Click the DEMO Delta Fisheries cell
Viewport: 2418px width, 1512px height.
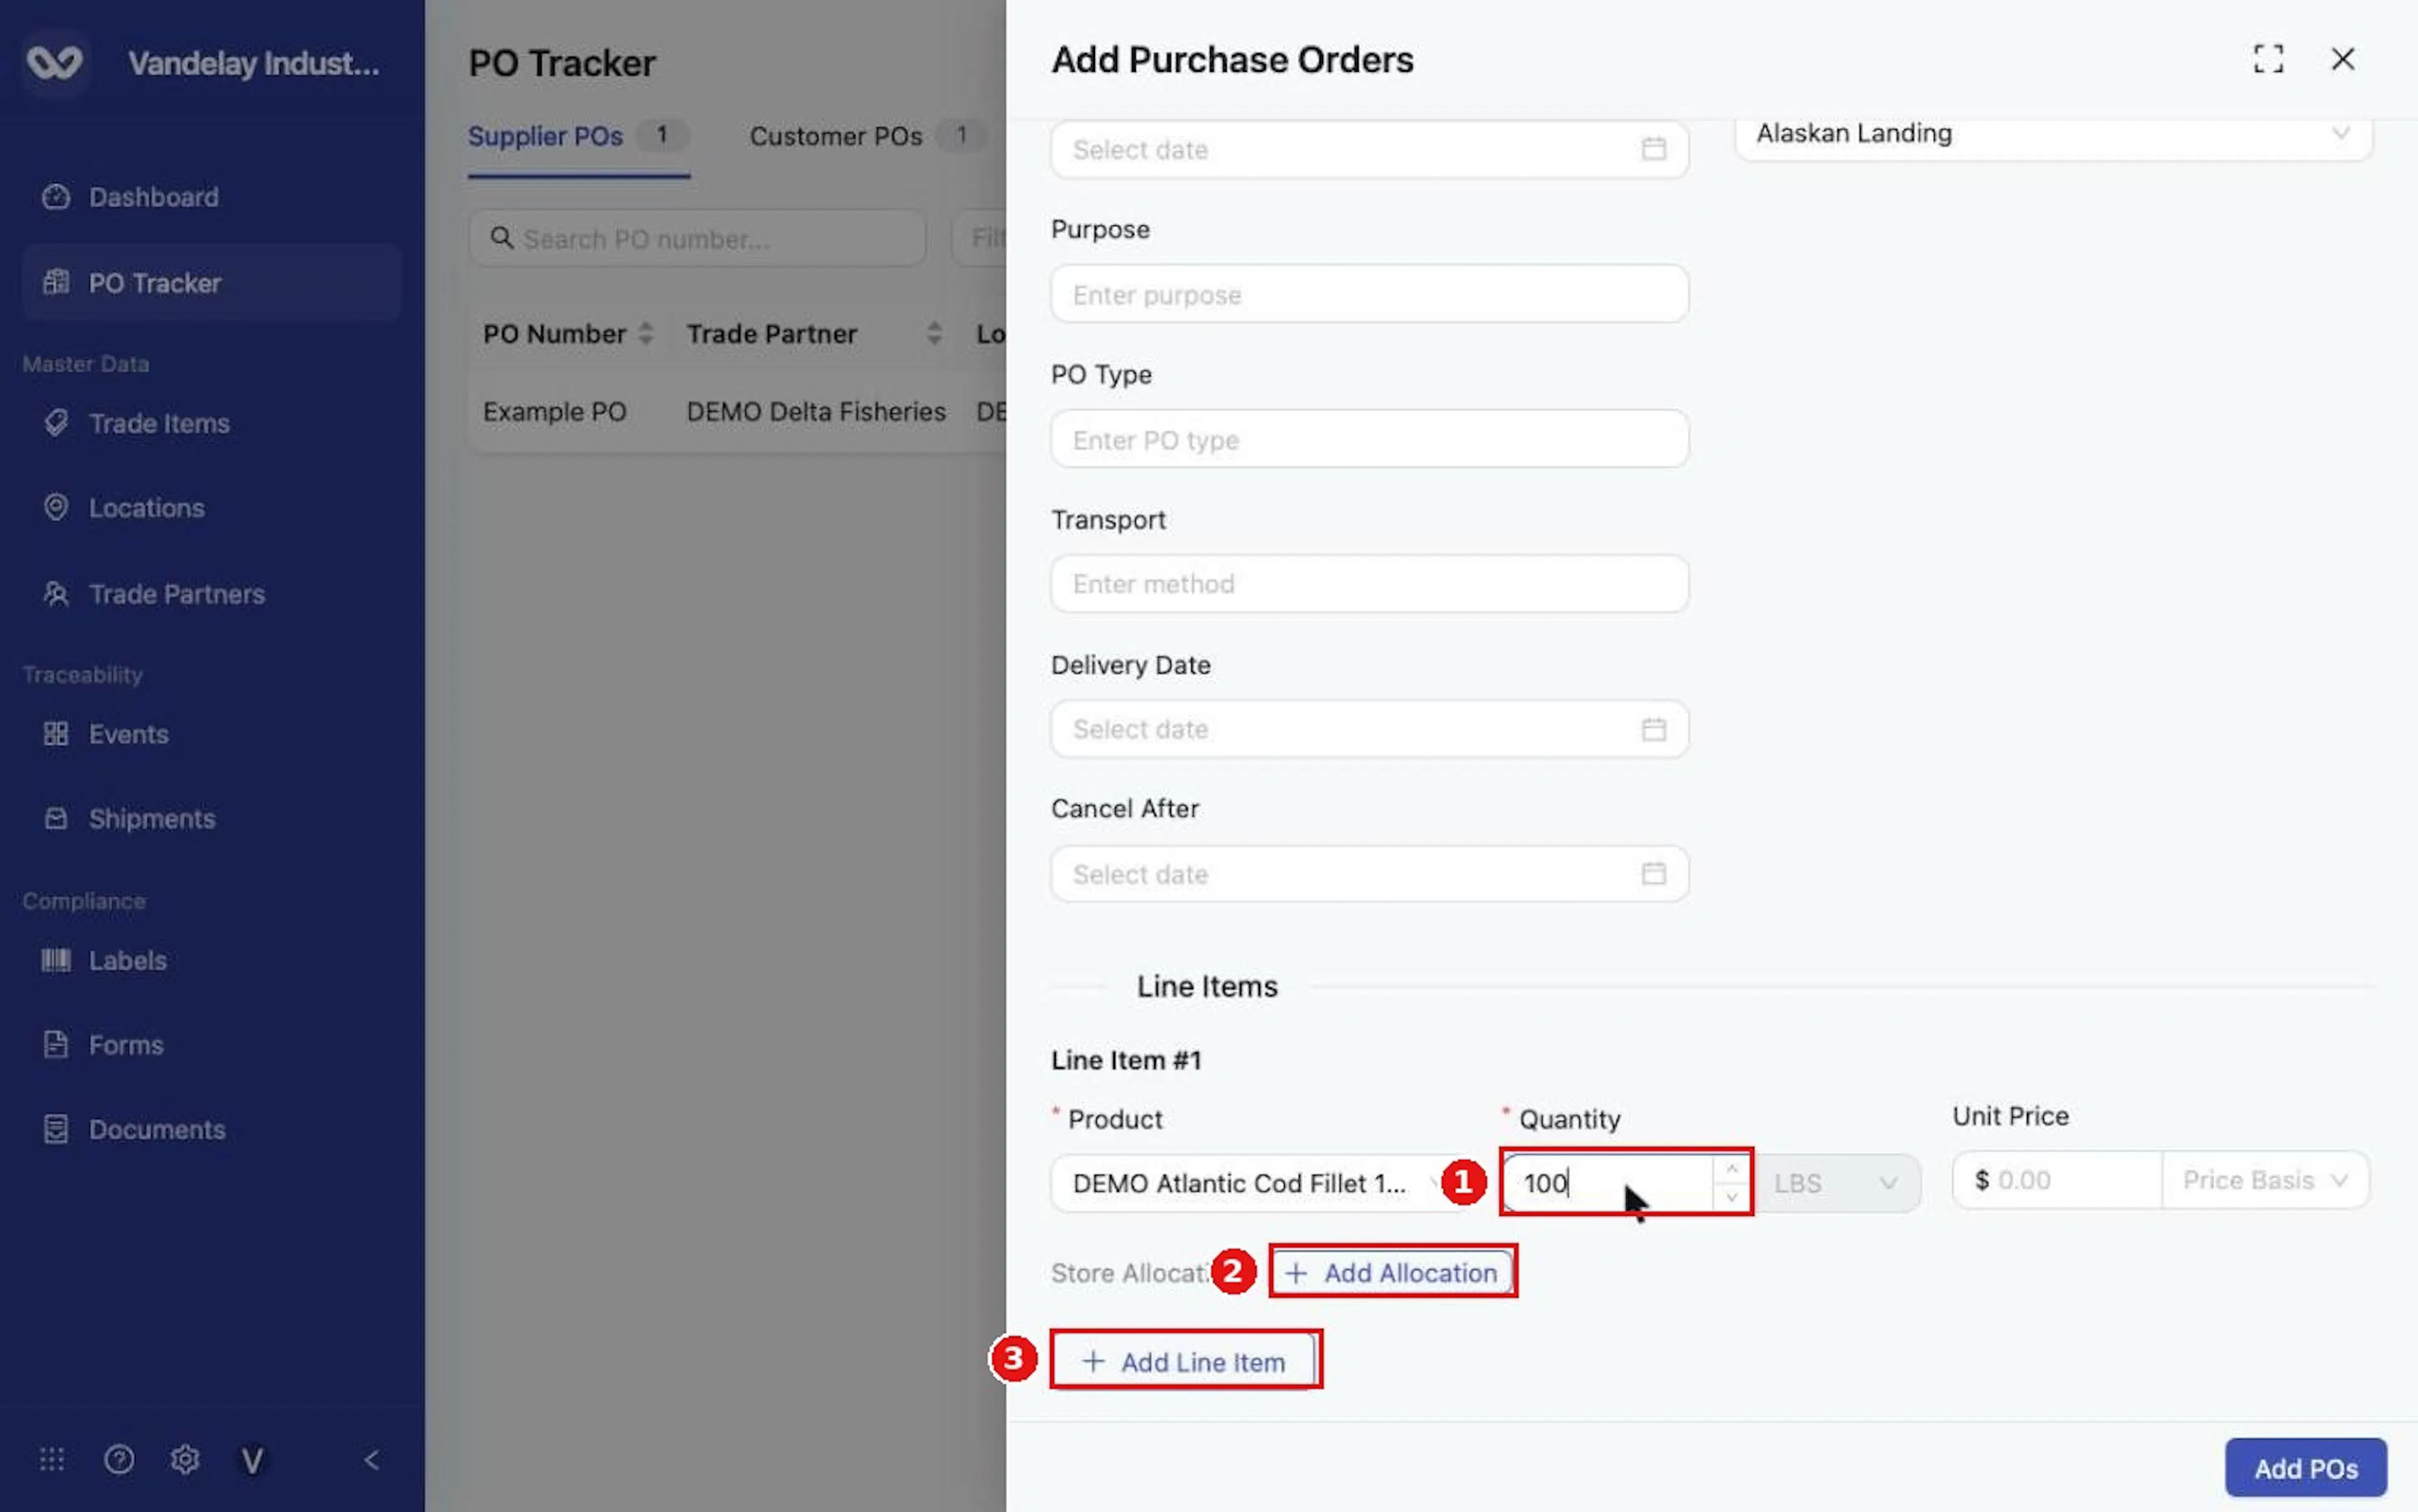tap(816, 412)
